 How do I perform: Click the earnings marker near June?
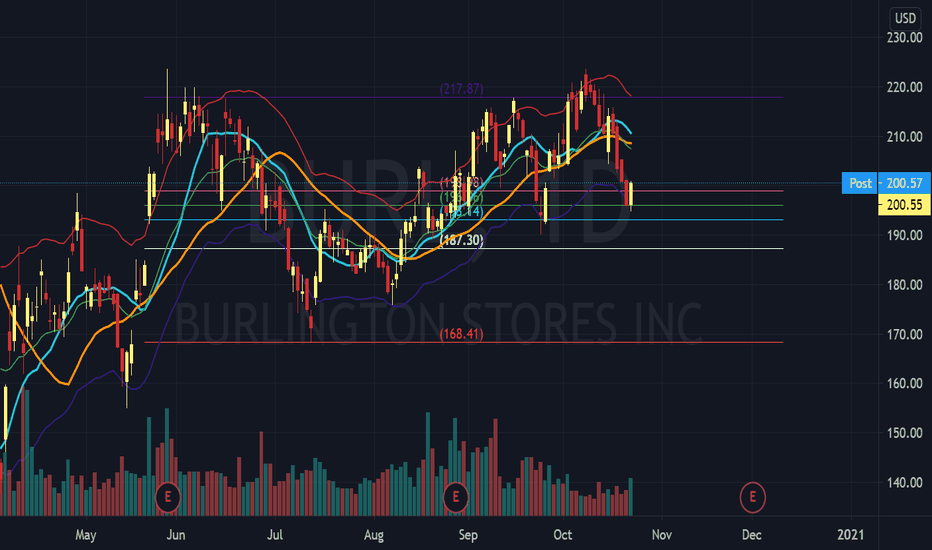click(168, 496)
